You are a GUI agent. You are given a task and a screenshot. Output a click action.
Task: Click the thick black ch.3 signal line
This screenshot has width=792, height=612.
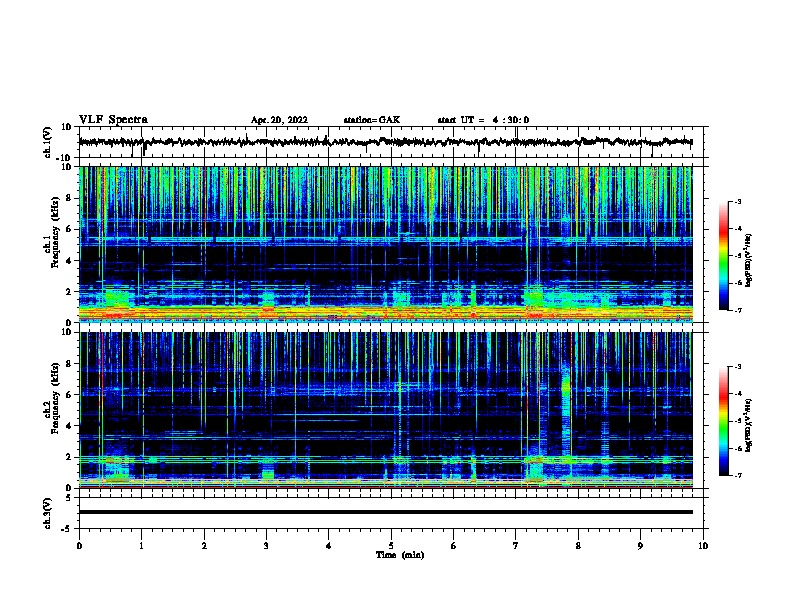pyautogui.click(x=385, y=512)
